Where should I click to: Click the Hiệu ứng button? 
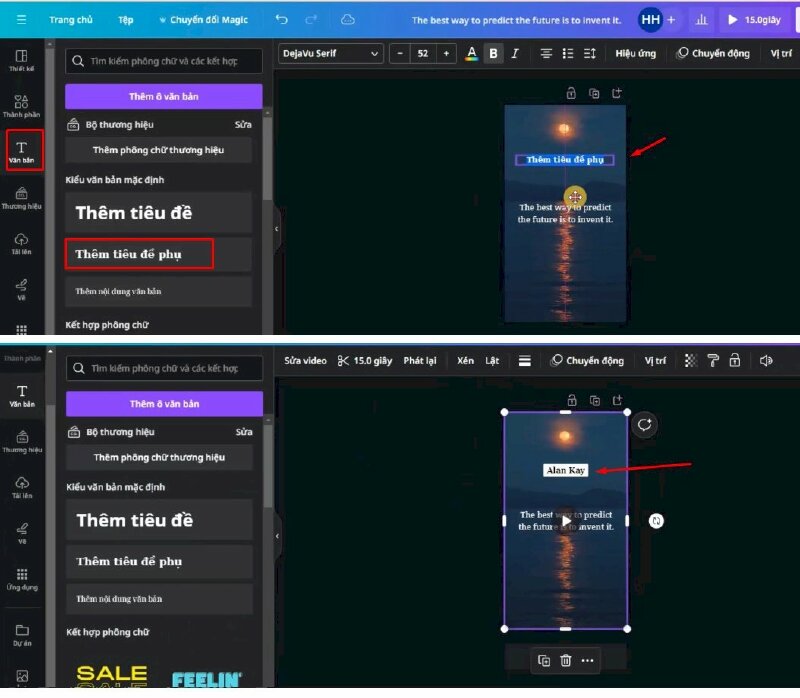635,53
